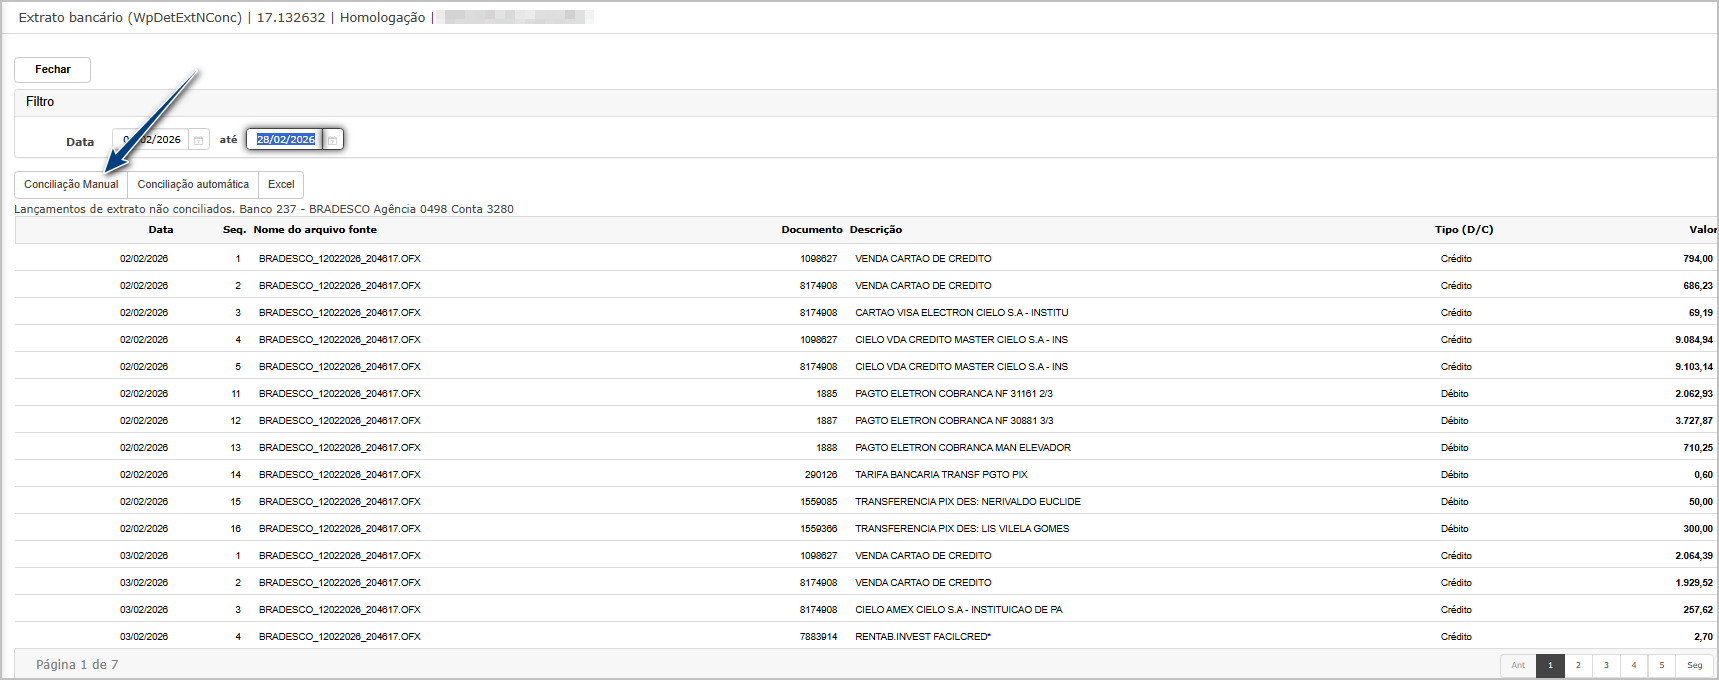
Task: Navigate to page 5 in pagination
Action: point(1662,665)
